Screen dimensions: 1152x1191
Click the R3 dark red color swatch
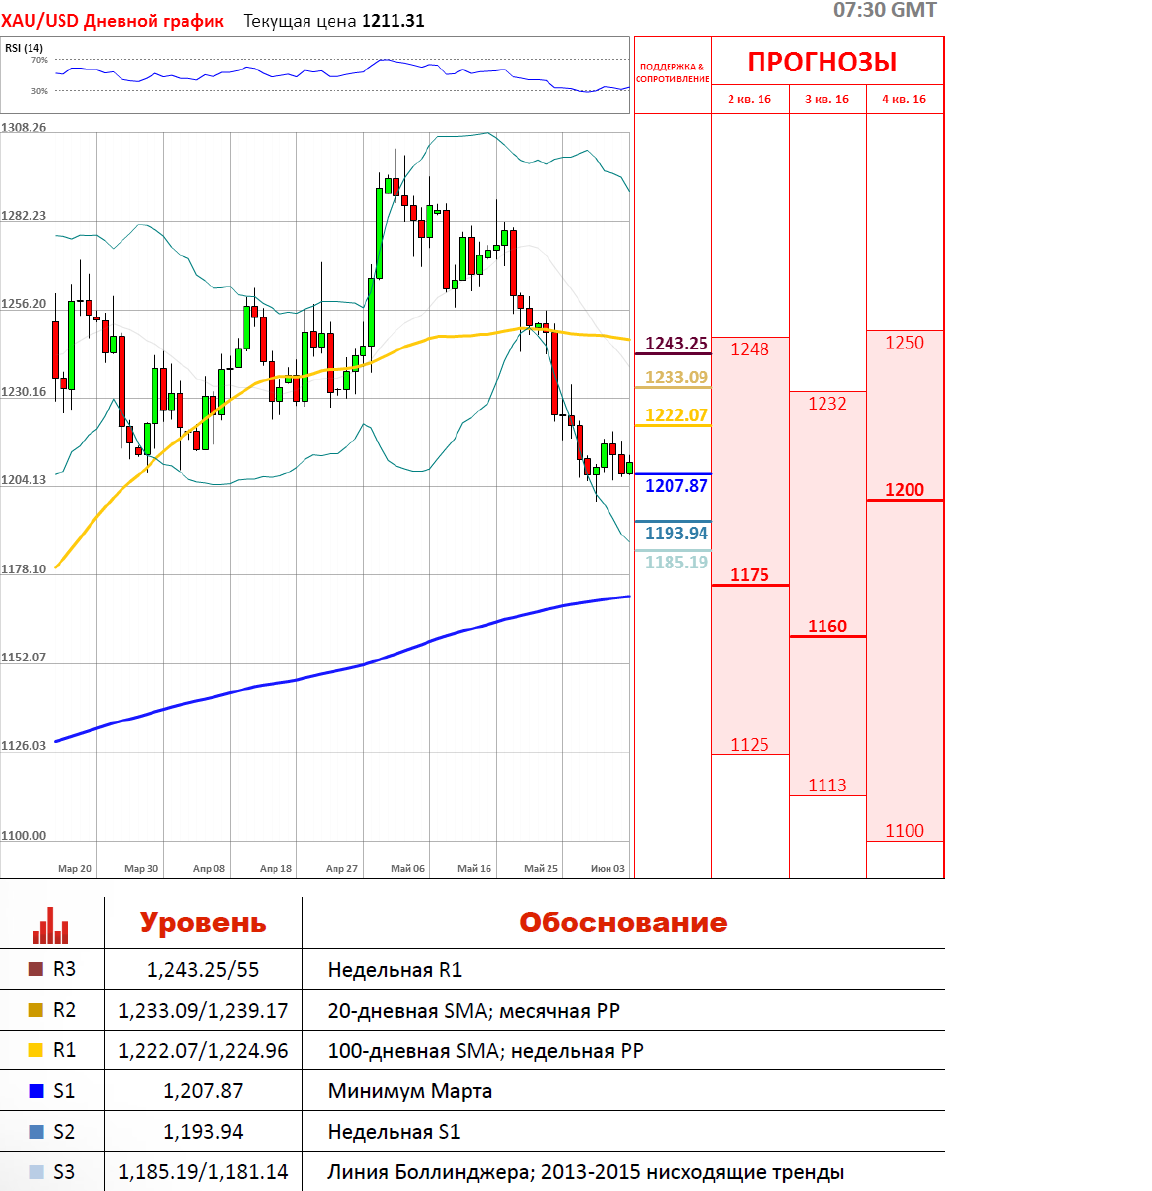coord(36,969)
